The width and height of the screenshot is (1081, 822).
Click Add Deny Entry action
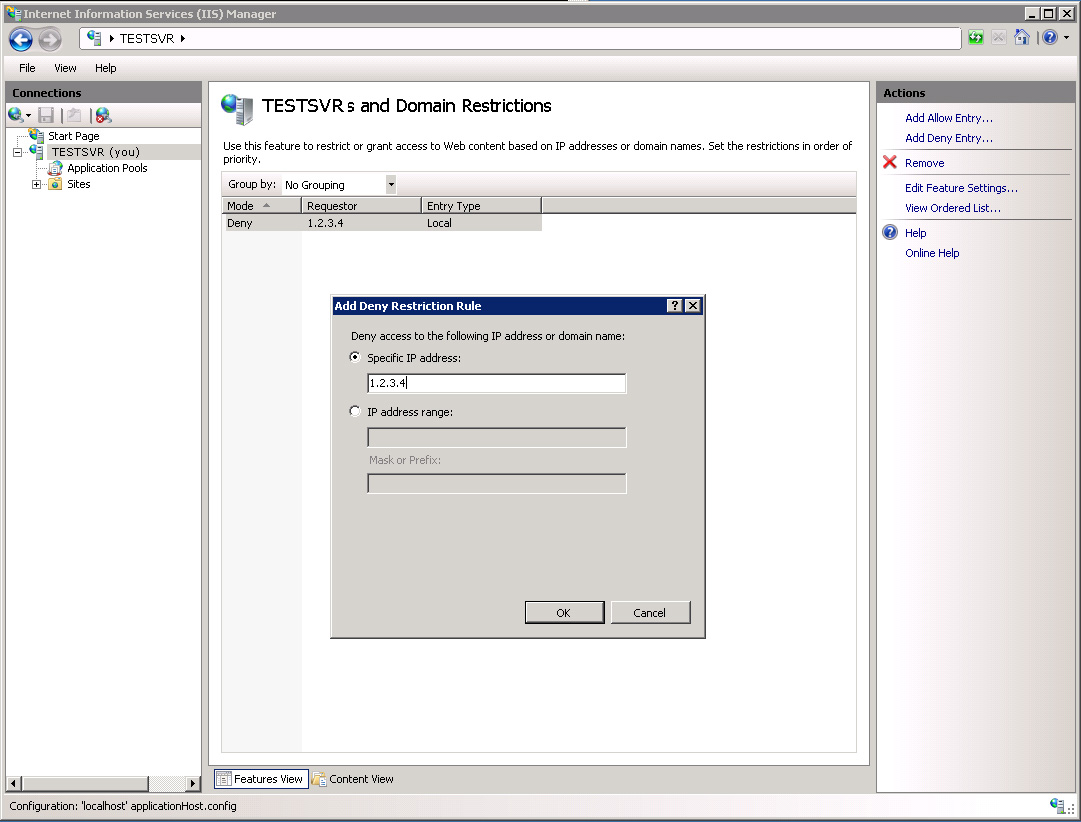(949, 138)
